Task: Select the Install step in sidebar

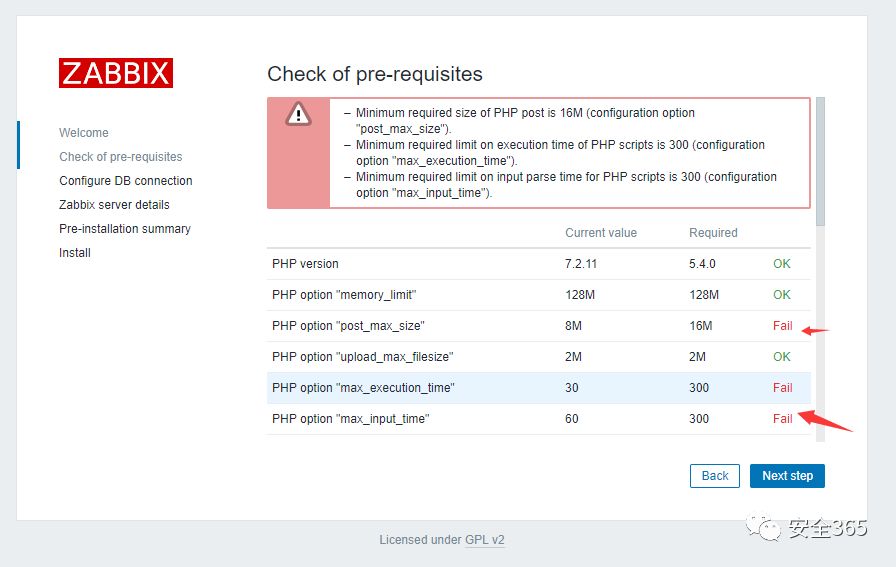Action: point(75,253)
